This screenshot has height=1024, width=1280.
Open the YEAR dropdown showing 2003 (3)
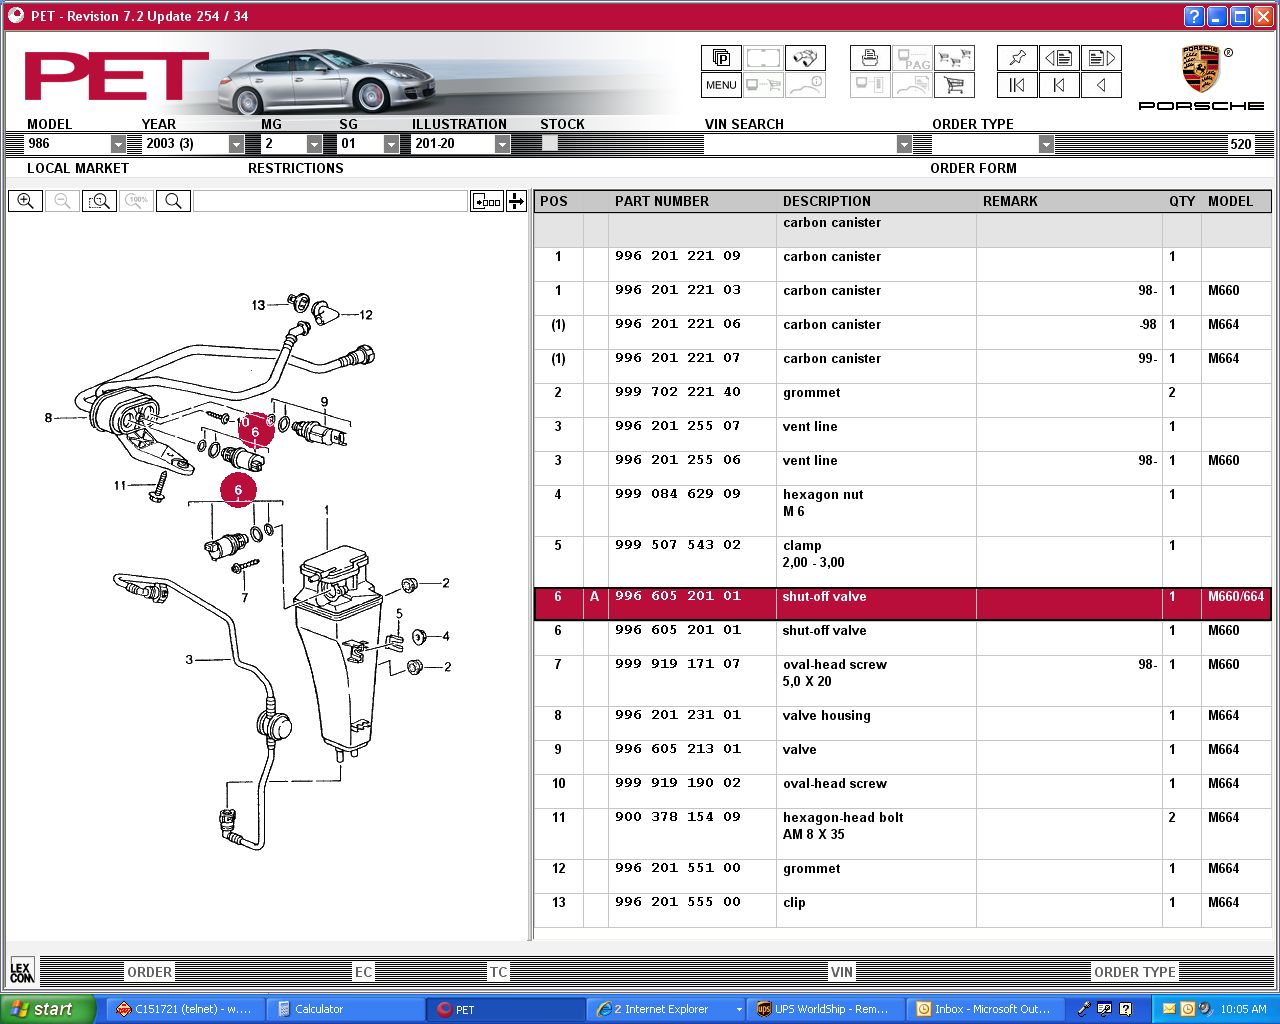[236, 144]
